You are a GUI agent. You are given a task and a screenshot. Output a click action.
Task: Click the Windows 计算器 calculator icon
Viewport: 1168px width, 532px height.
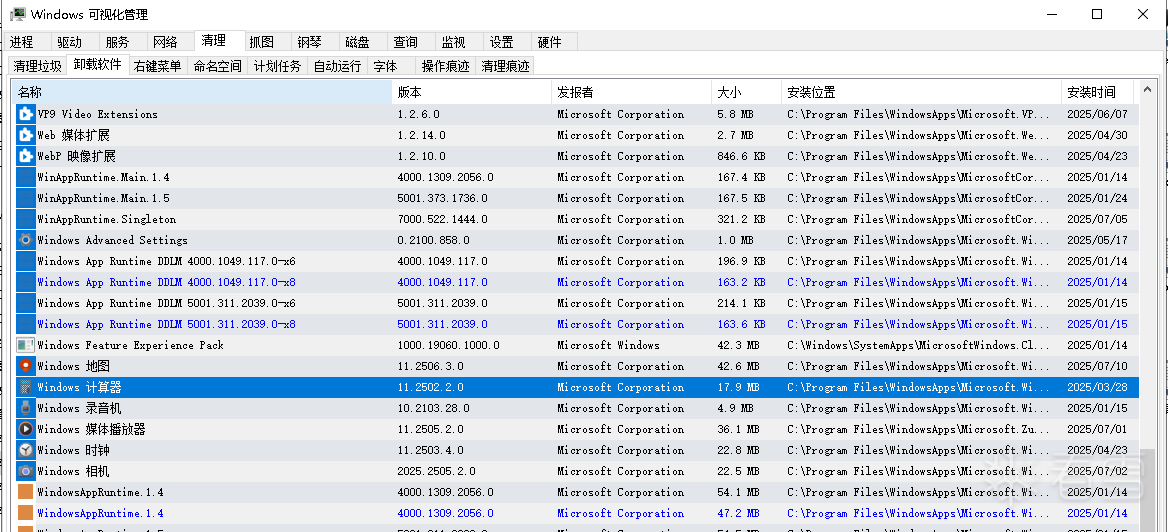(x=25, y=387)
